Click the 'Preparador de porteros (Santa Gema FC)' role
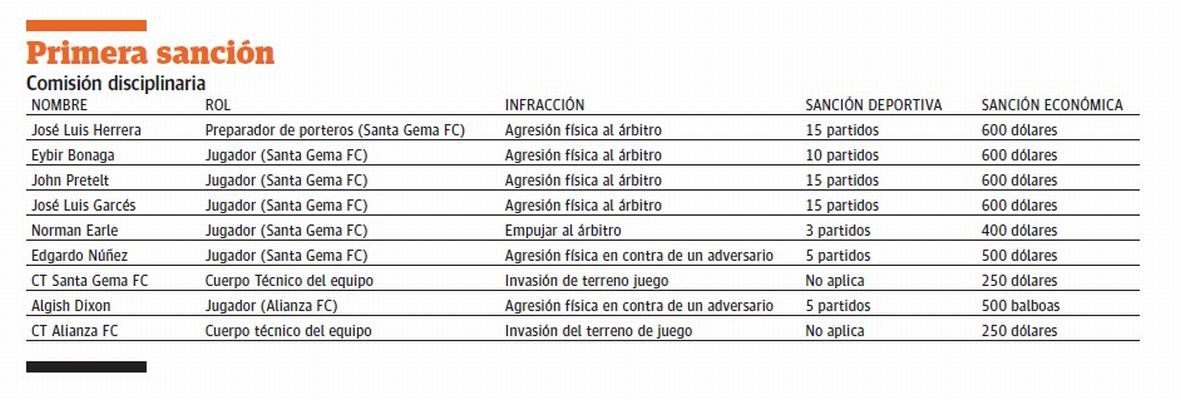 click(x=335, y=130)
